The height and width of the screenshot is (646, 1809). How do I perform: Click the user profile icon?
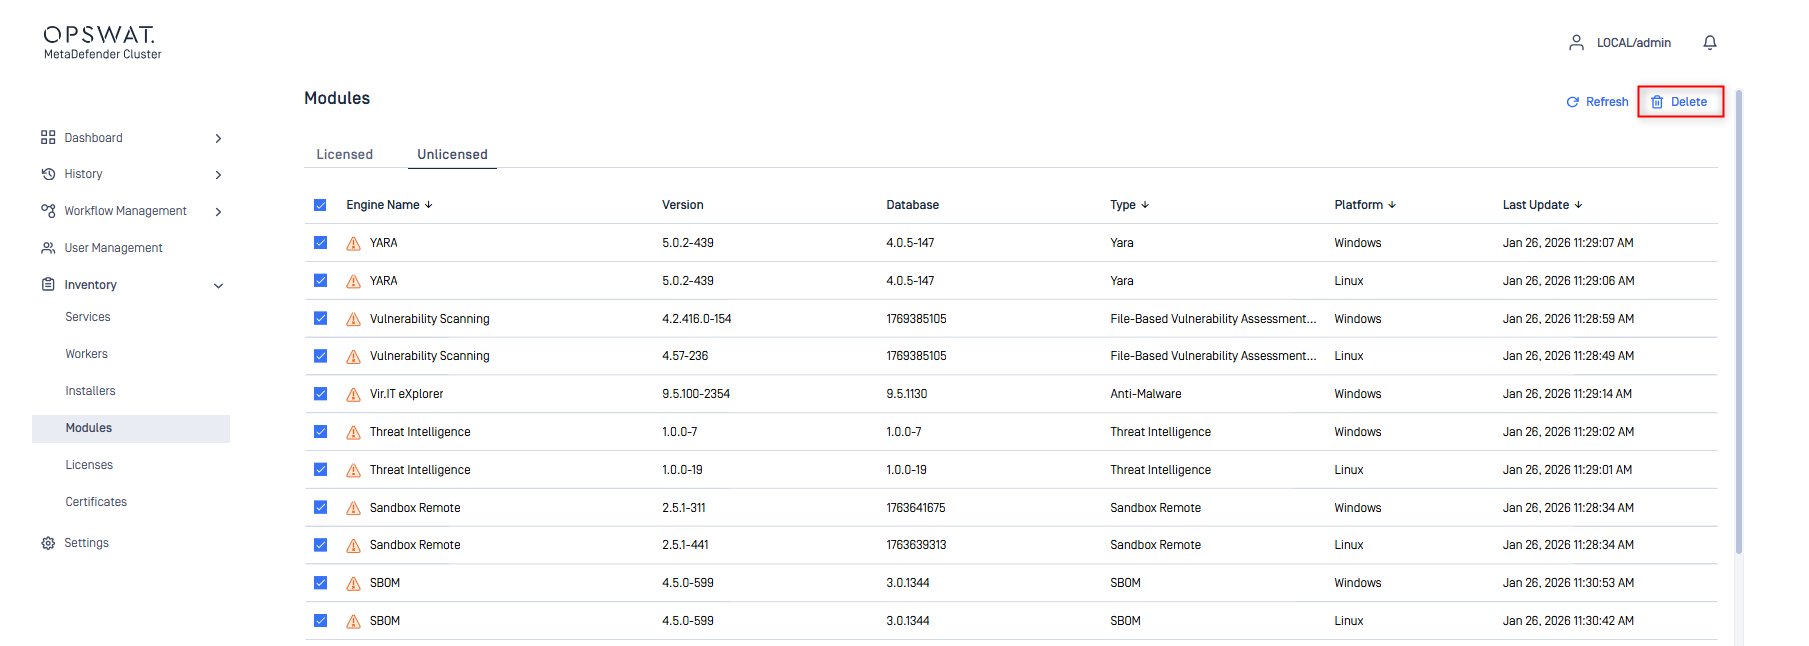point(1576,42)
